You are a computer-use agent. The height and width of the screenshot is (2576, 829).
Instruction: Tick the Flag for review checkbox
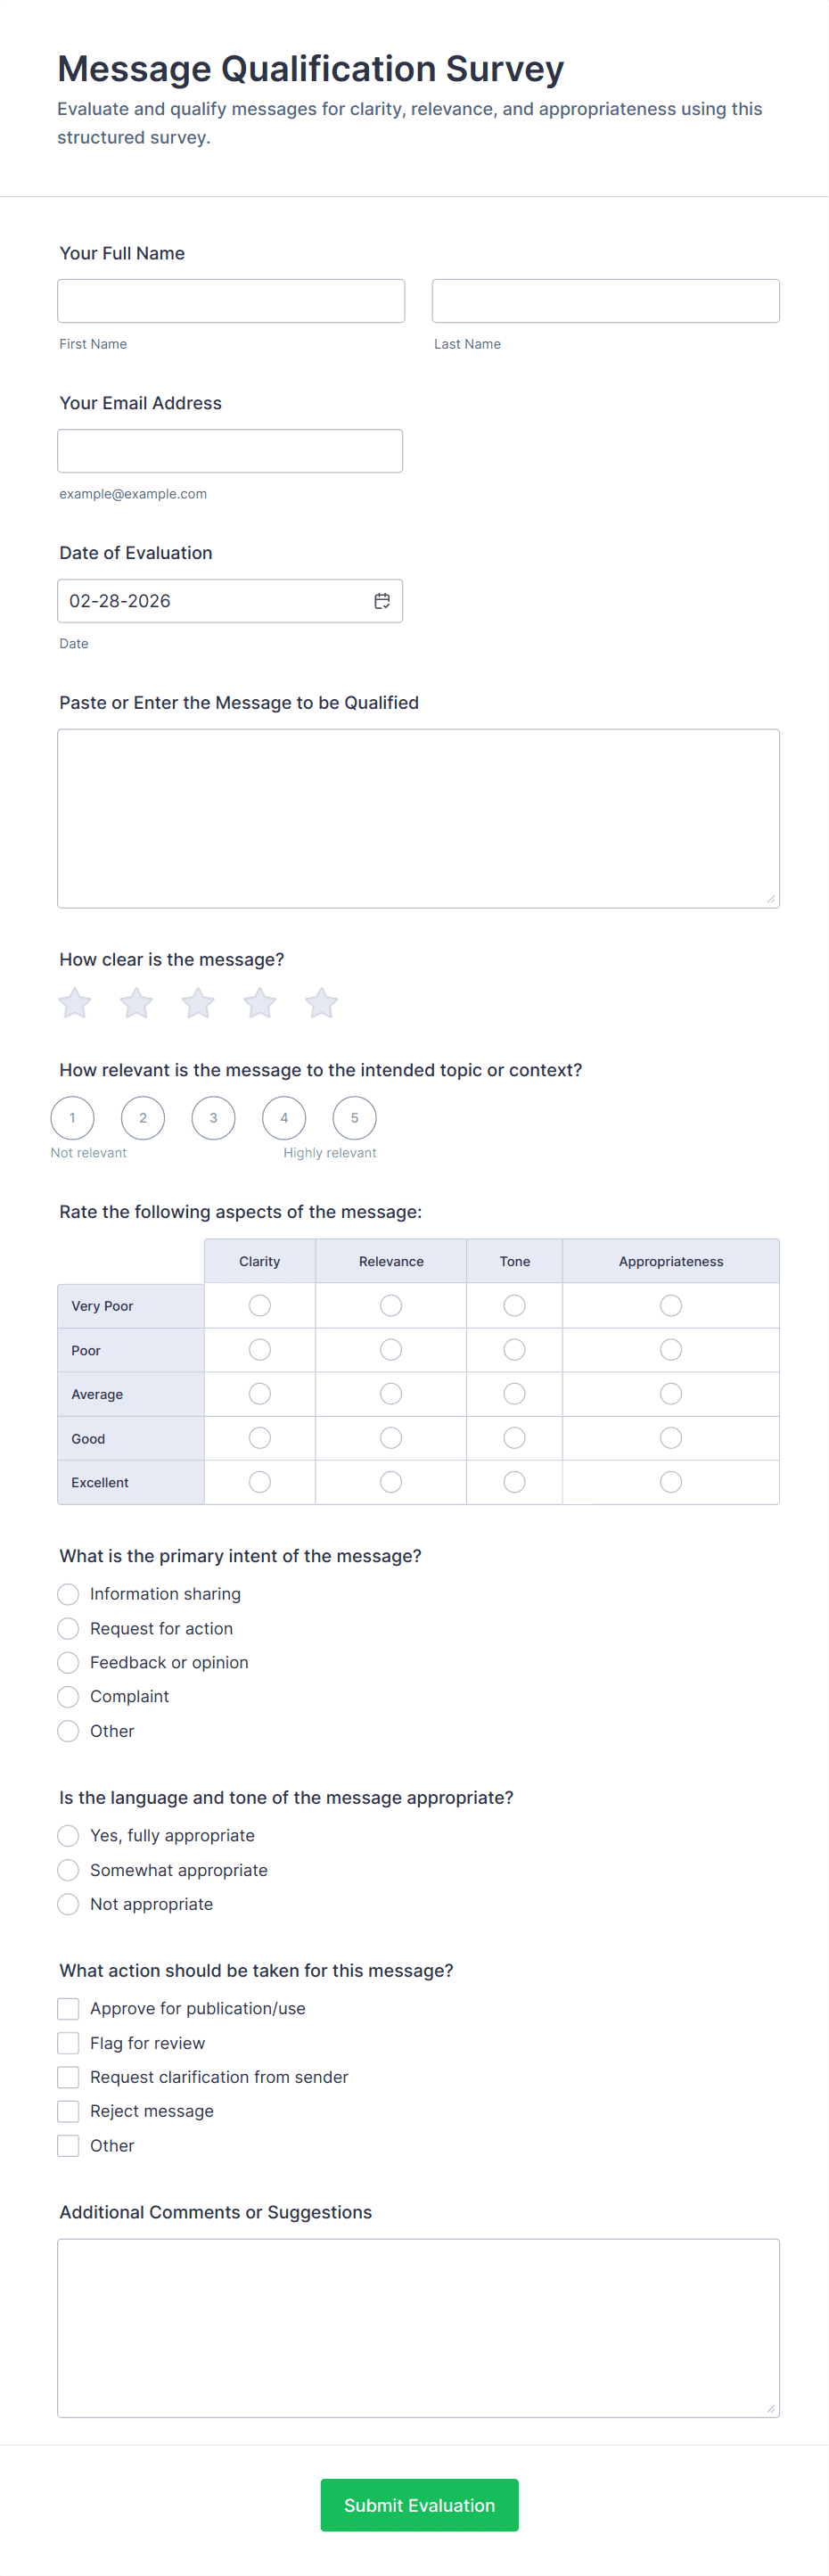tap(68, 2042)
